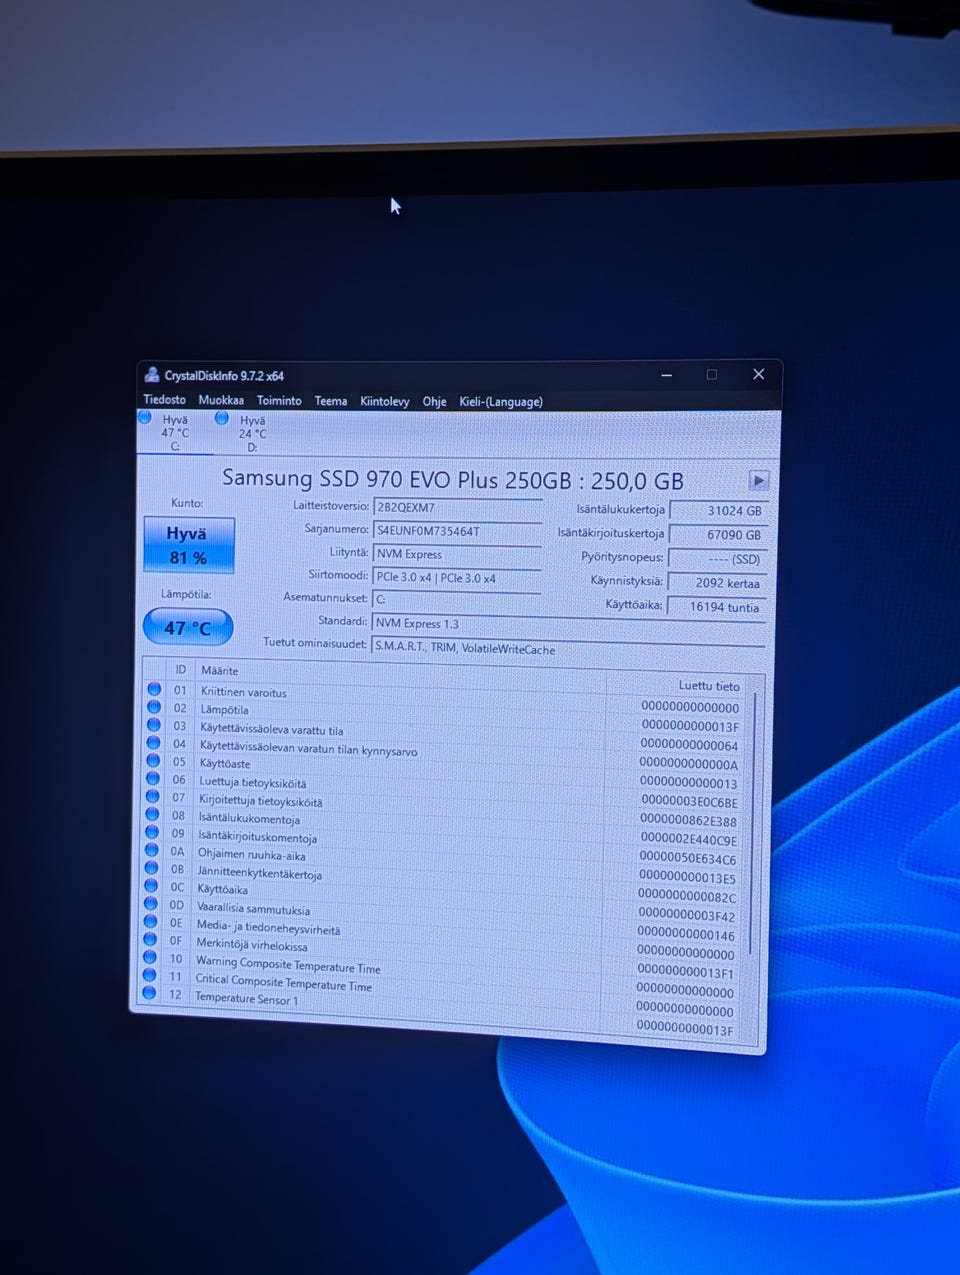This screenshot has width=960, height=1275.
Task: Click status dot for Vaarallisia sammutuksia
Action: (150, 904)
